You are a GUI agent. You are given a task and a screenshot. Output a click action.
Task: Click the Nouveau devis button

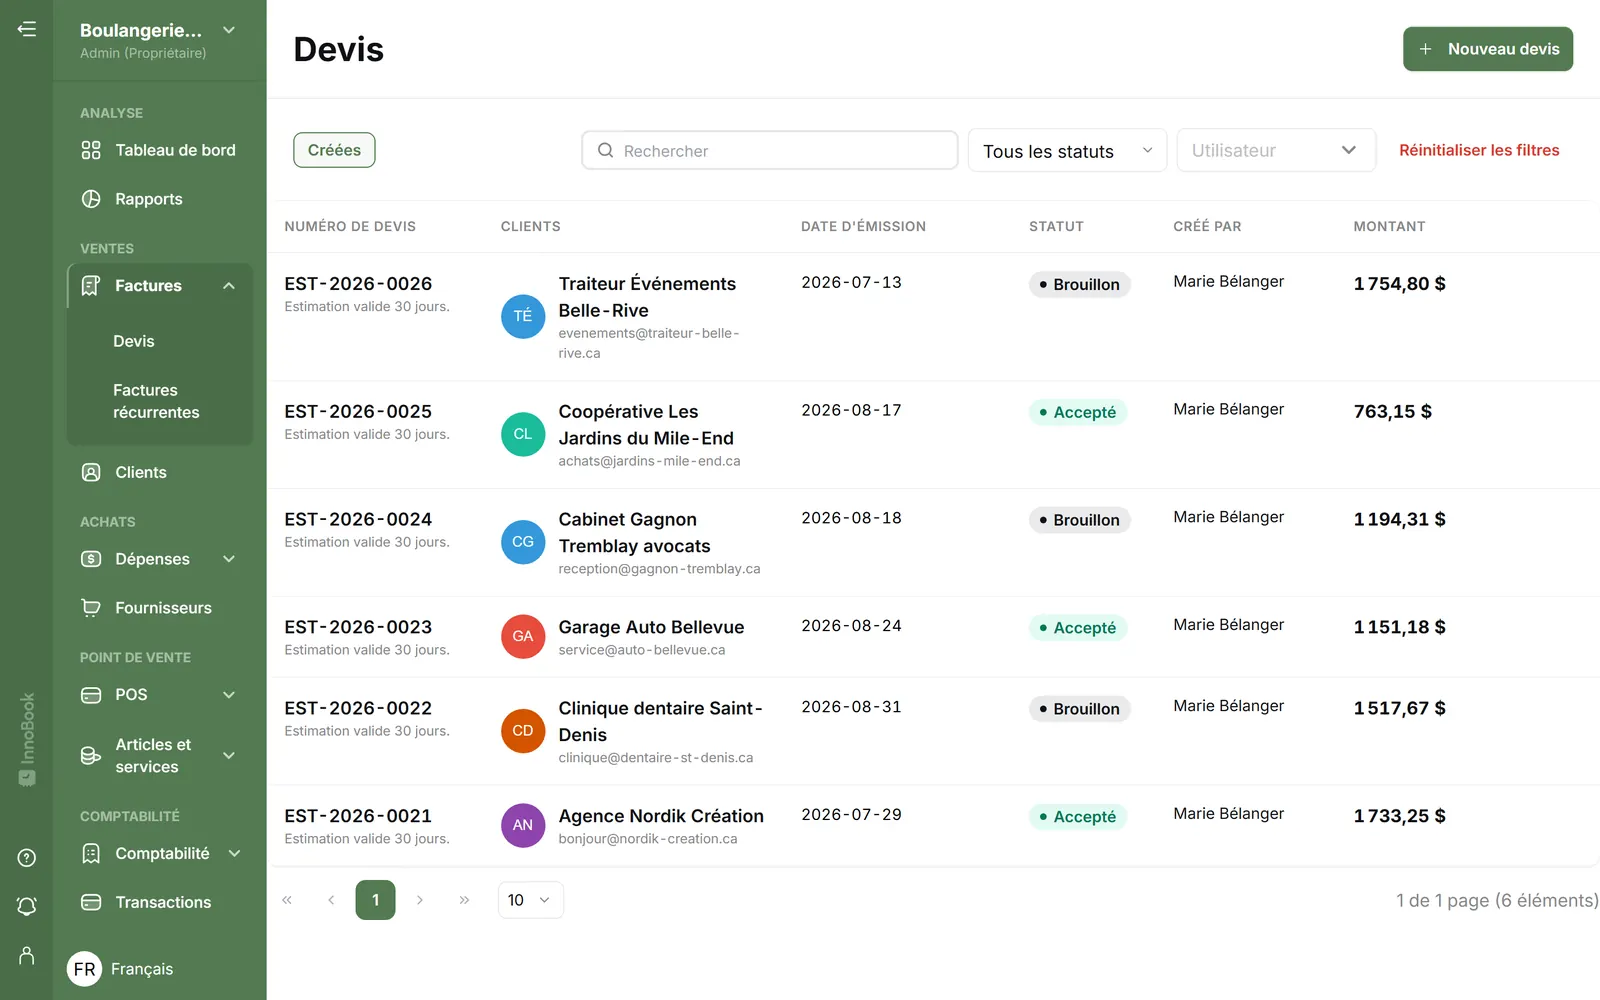1488,49
